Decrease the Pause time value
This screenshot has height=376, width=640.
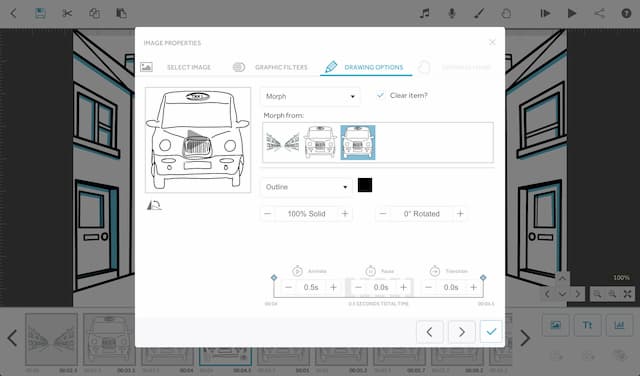point(358,287)
